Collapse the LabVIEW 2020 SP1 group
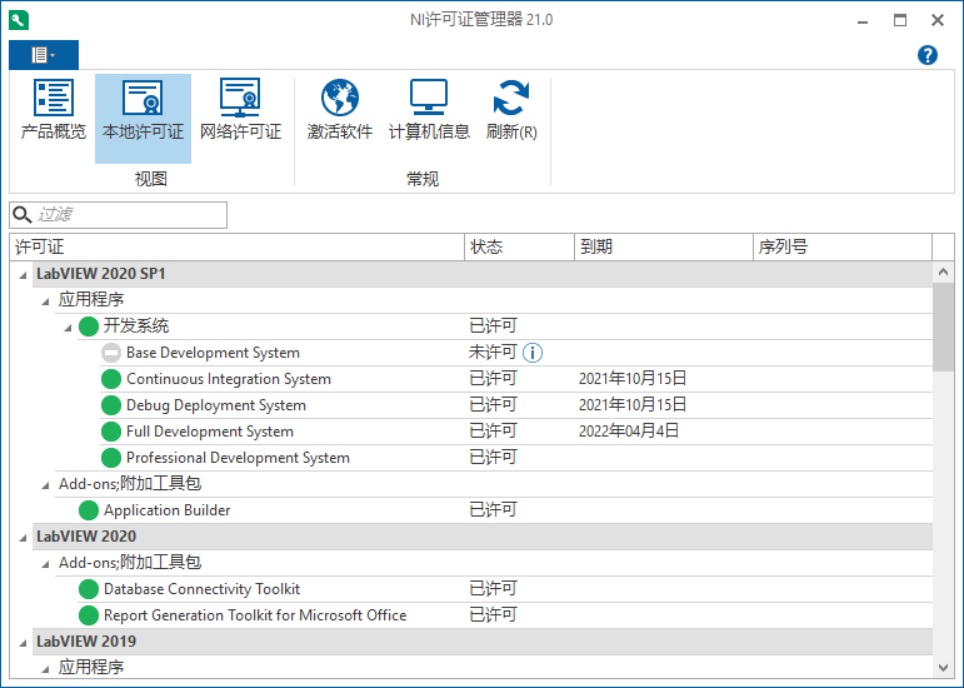The image size is (964, 688). [23, 275]
